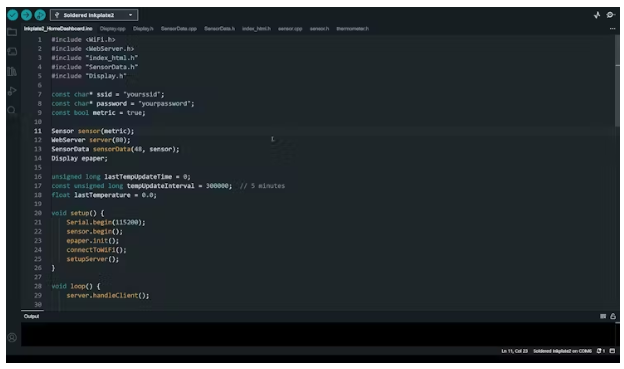Screen dimensions: 624x369
Task: Open the Boards Manager sidebar panel
Action: tap(12, 51)
